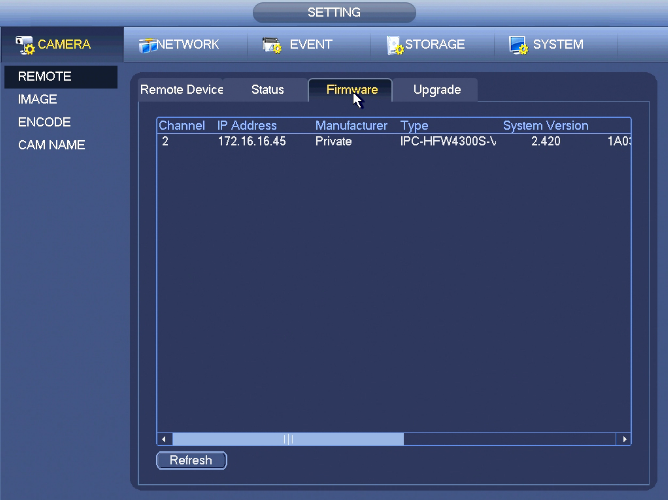Select REMOTE in the sidebar
The width and height of the screenshot is (668, 500).
coord(61,77)
